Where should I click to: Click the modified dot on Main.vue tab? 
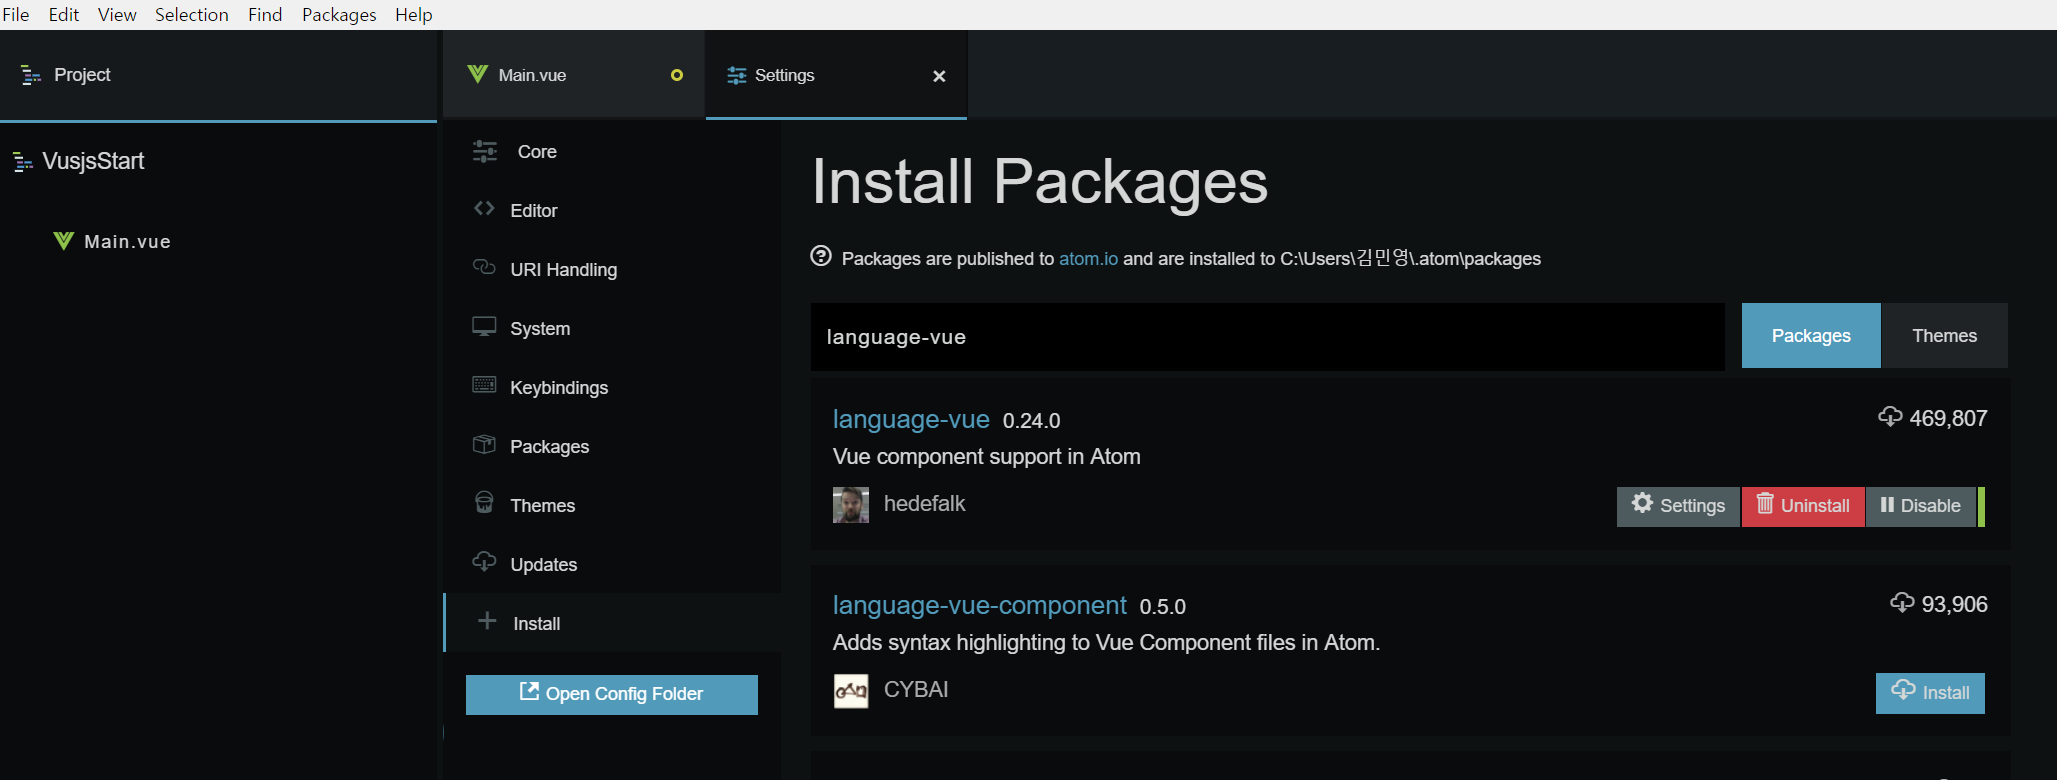click(677, 75)
